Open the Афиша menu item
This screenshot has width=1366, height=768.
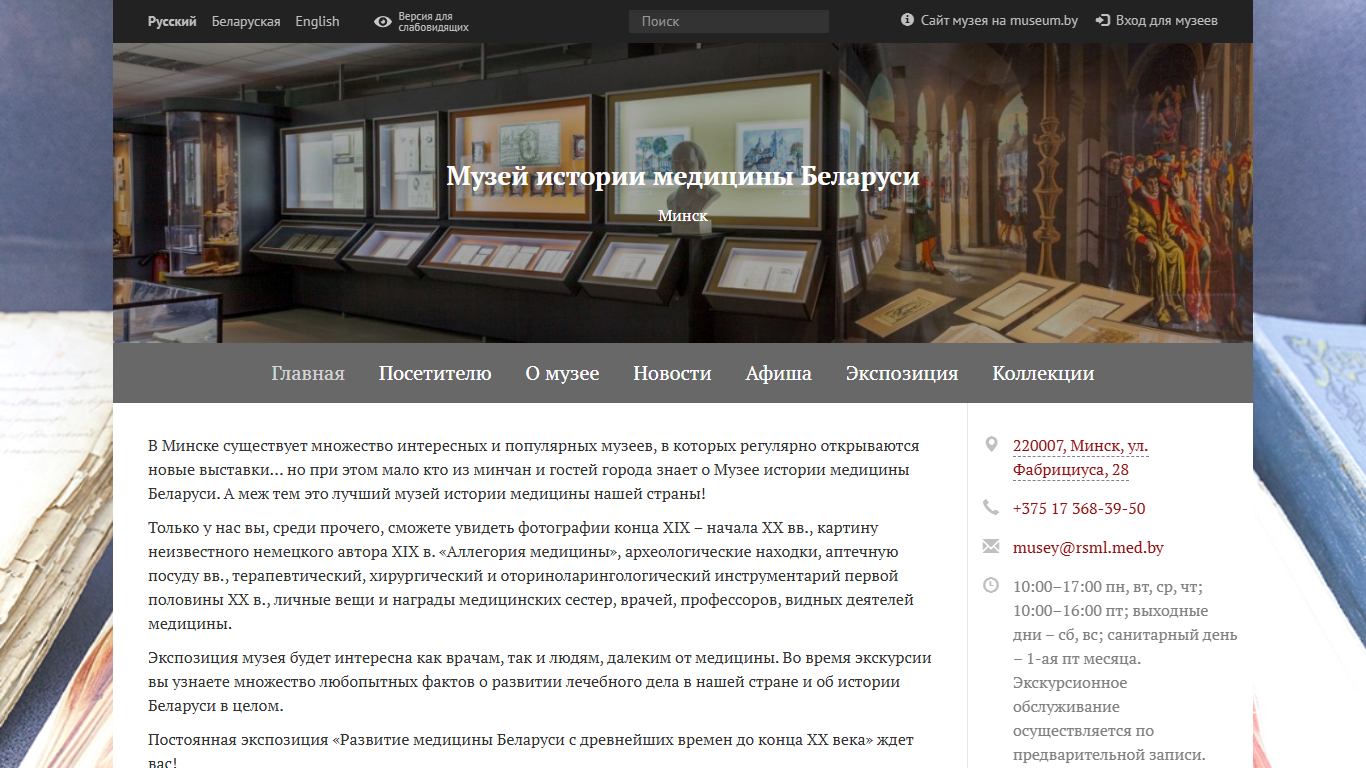778,373
